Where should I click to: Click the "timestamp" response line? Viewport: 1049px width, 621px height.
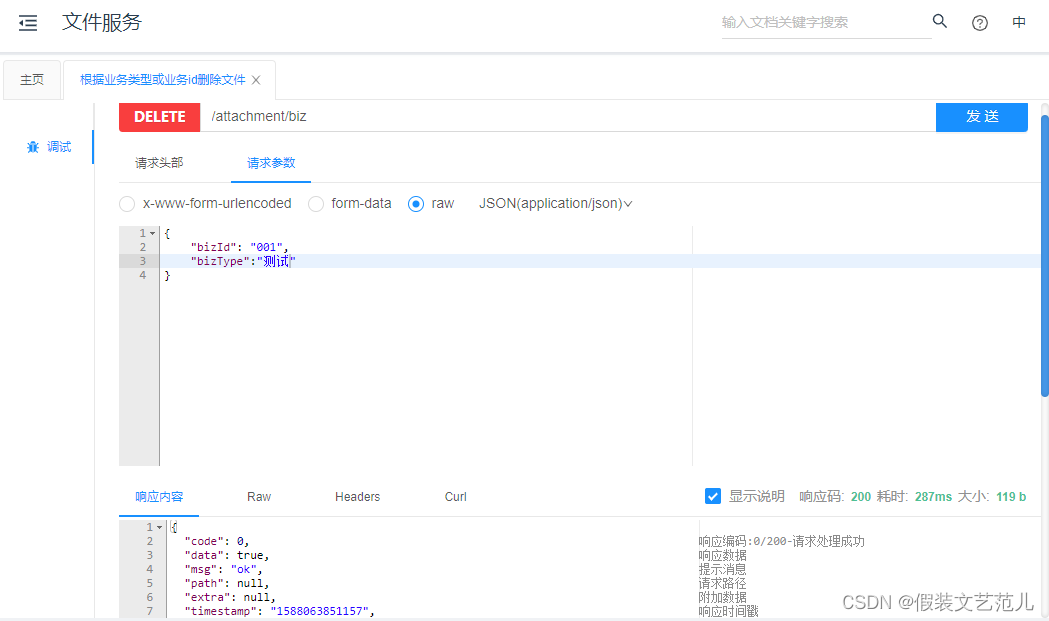pos(279,611)
